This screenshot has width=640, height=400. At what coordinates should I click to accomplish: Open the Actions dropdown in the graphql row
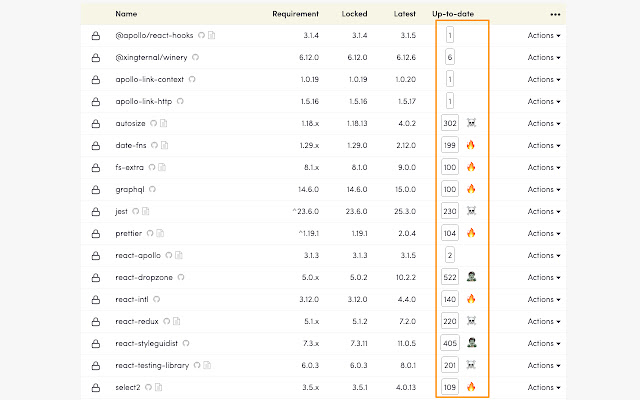click(x=544, y=189)
